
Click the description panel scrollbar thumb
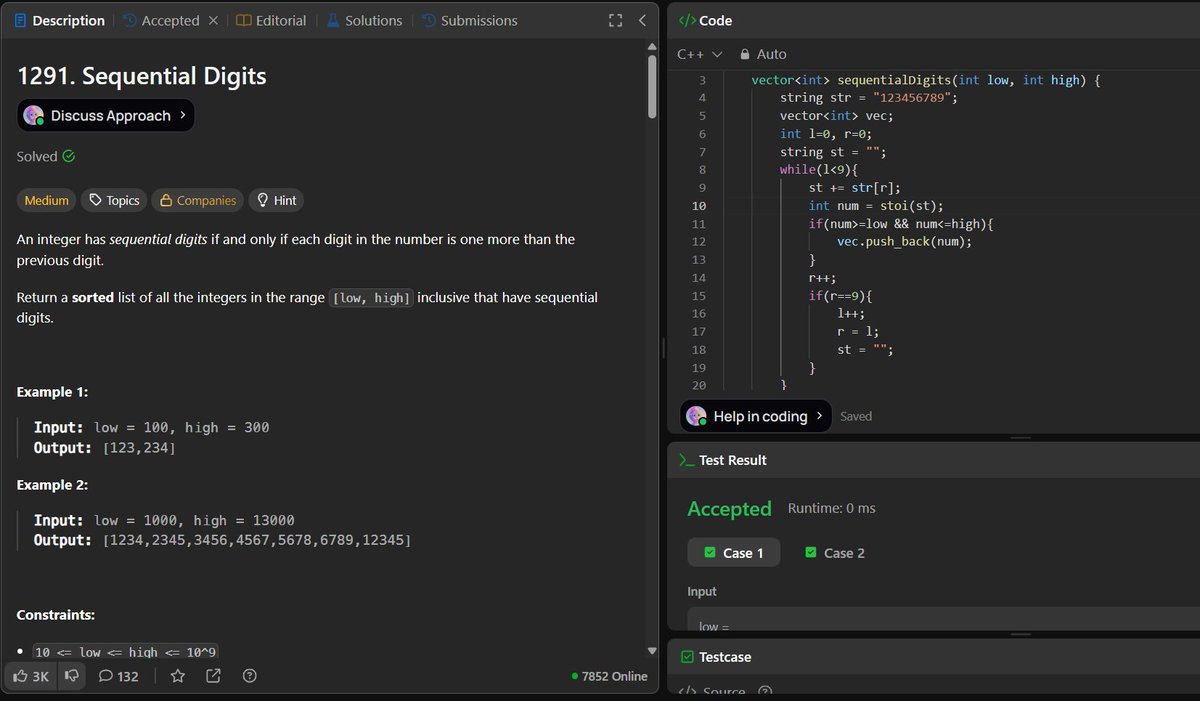point(652,85)
